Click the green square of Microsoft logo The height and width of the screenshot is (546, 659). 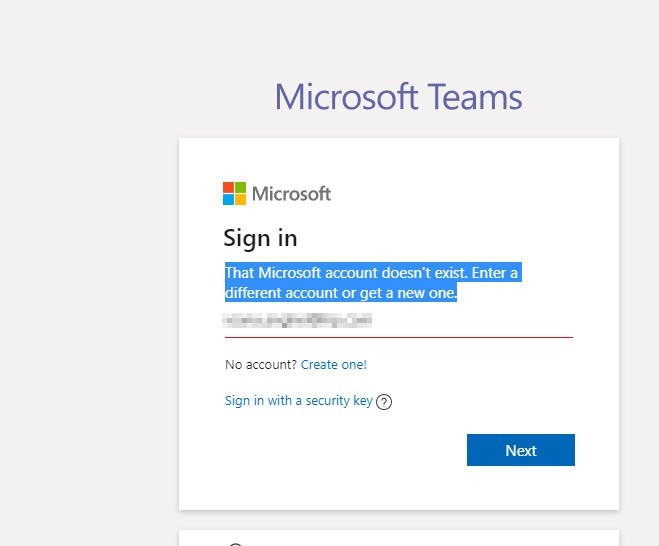240,187
